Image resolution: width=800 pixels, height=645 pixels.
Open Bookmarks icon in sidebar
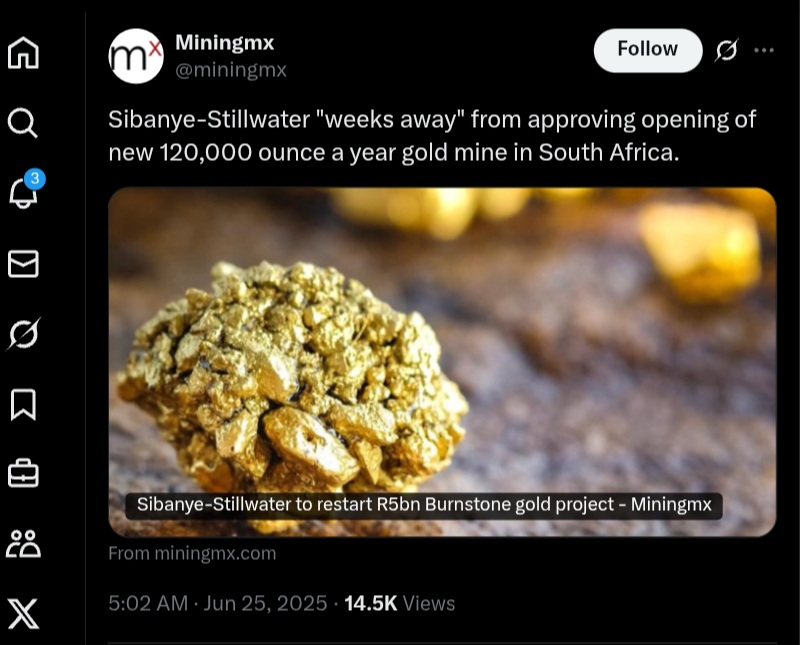pos(23,405)
